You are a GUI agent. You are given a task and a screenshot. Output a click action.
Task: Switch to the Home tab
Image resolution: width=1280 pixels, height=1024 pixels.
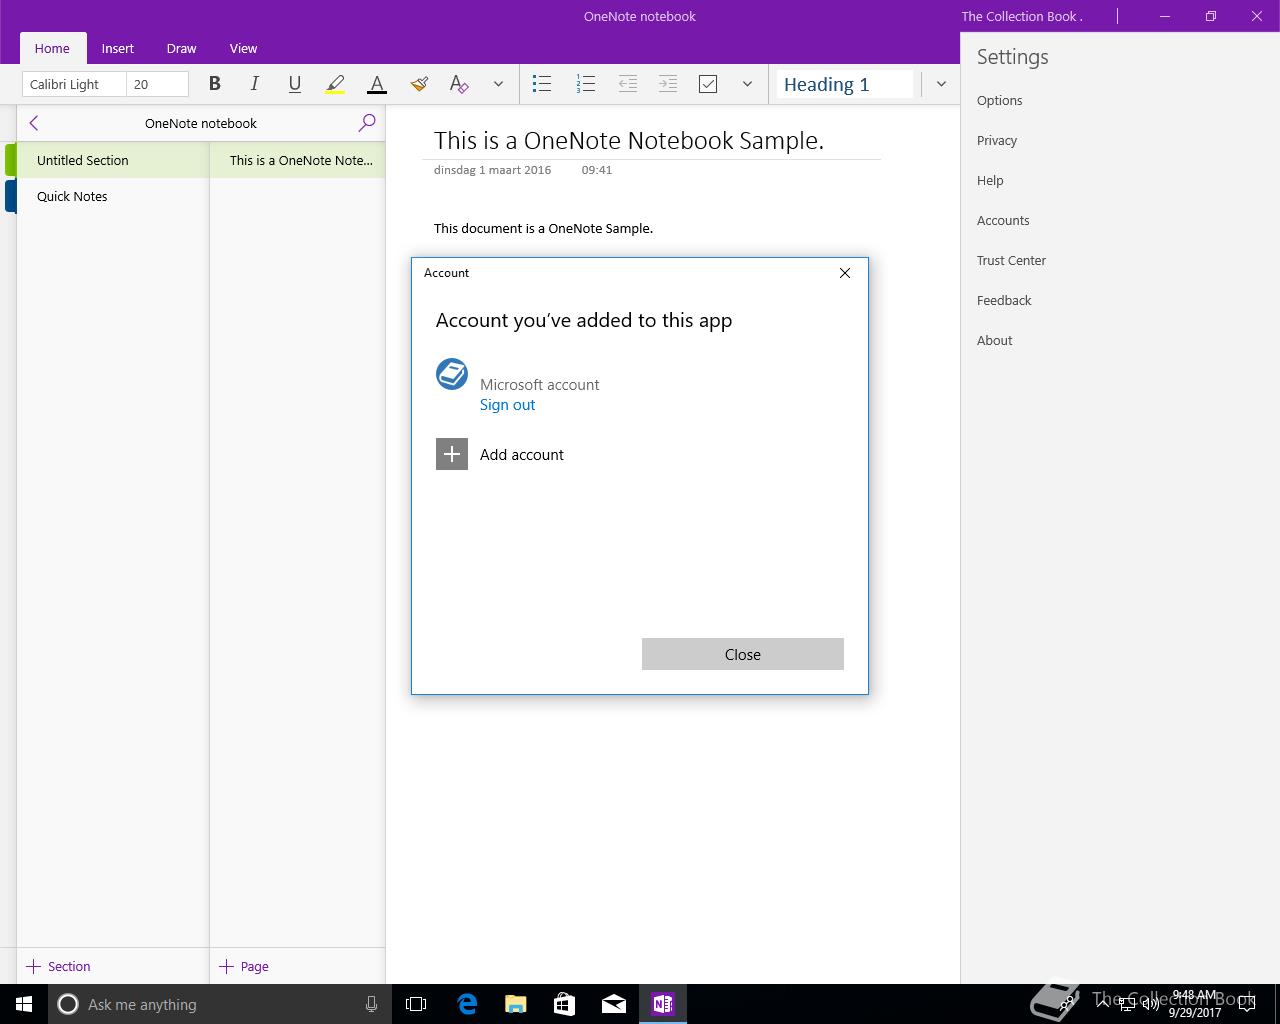(x=52, y=48)
